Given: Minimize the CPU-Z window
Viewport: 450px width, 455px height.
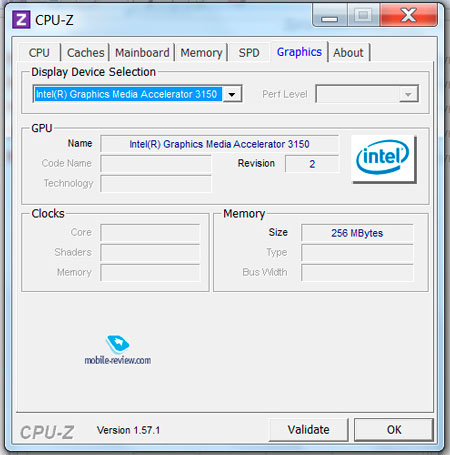Looking at the screenshot, I should coord(329,15).
